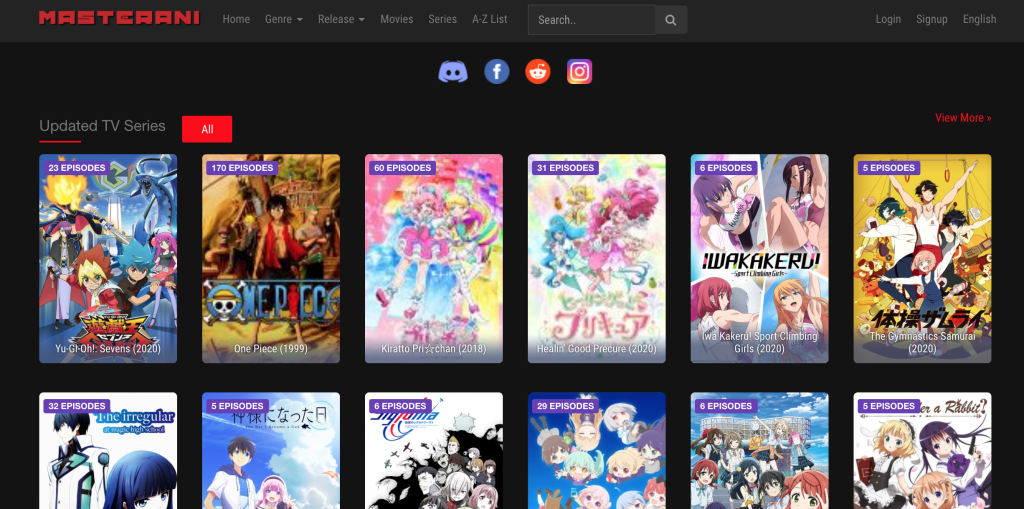Focus the Search input field
The height and width of the screenshot is (509, 1024).
click(x=592, y=20)
